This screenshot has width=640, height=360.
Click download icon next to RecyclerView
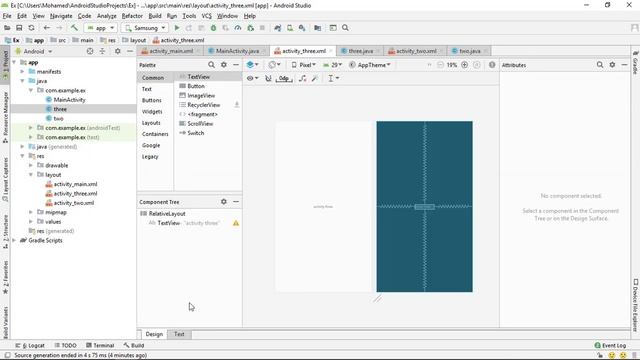point(236,105)
